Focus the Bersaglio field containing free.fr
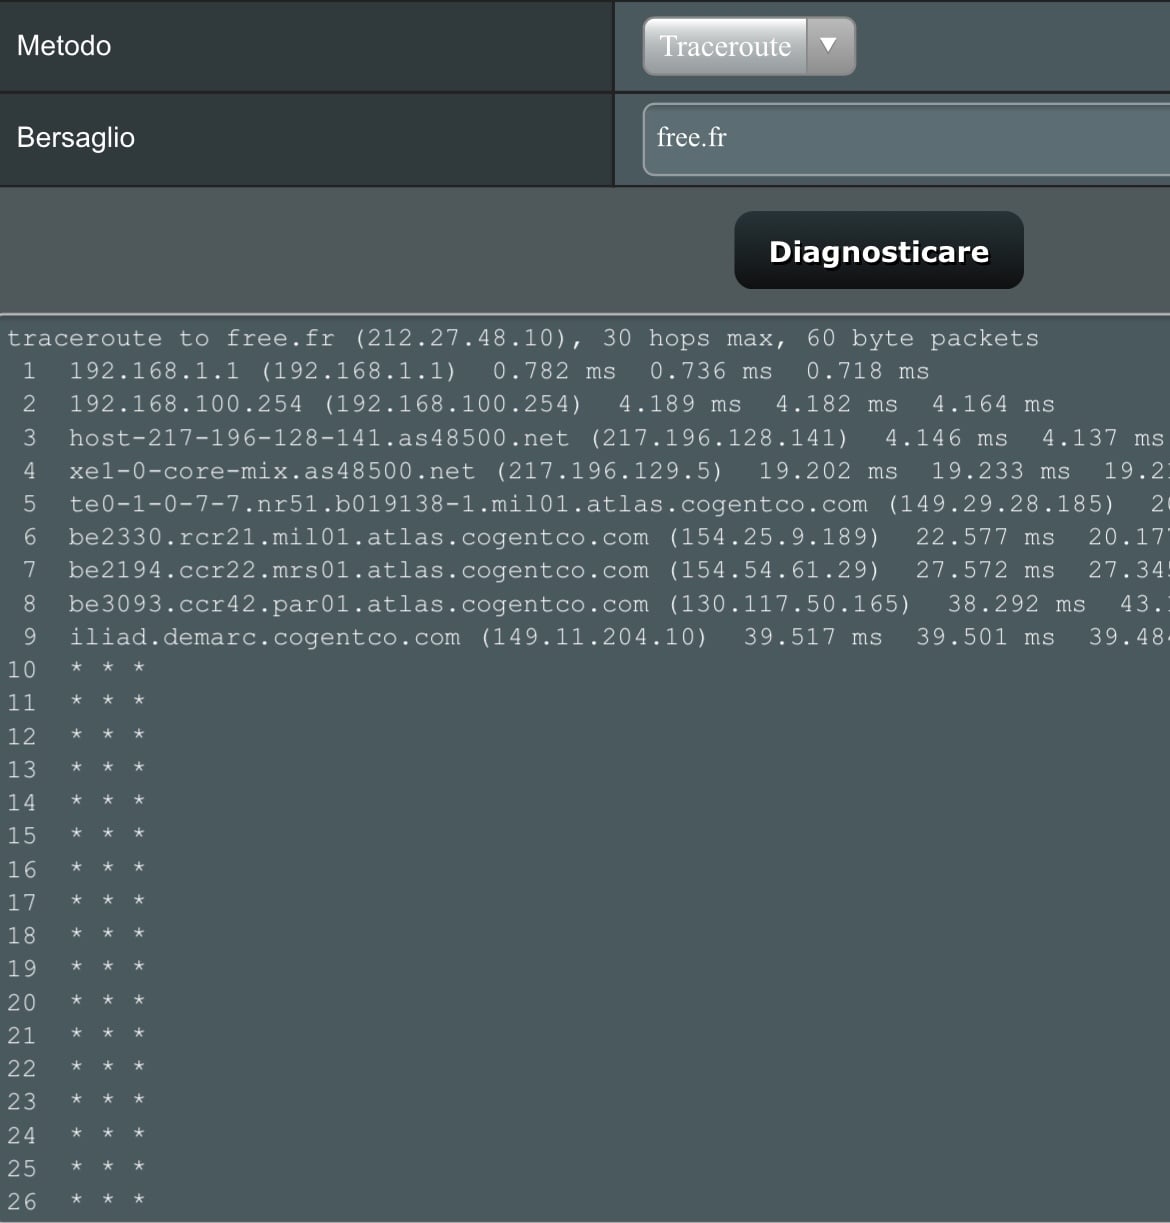 pos(906,139)
